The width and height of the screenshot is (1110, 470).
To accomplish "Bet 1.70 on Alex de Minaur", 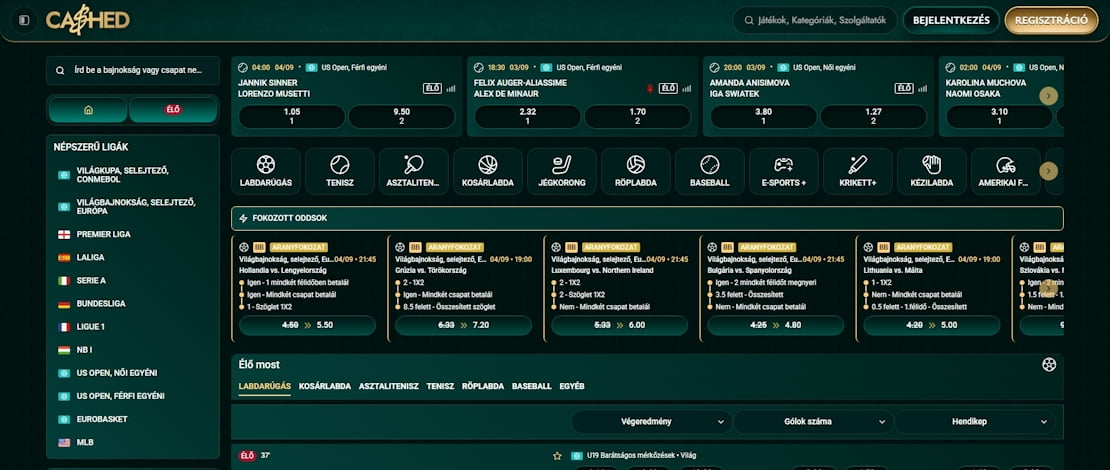I will [637, 117].
